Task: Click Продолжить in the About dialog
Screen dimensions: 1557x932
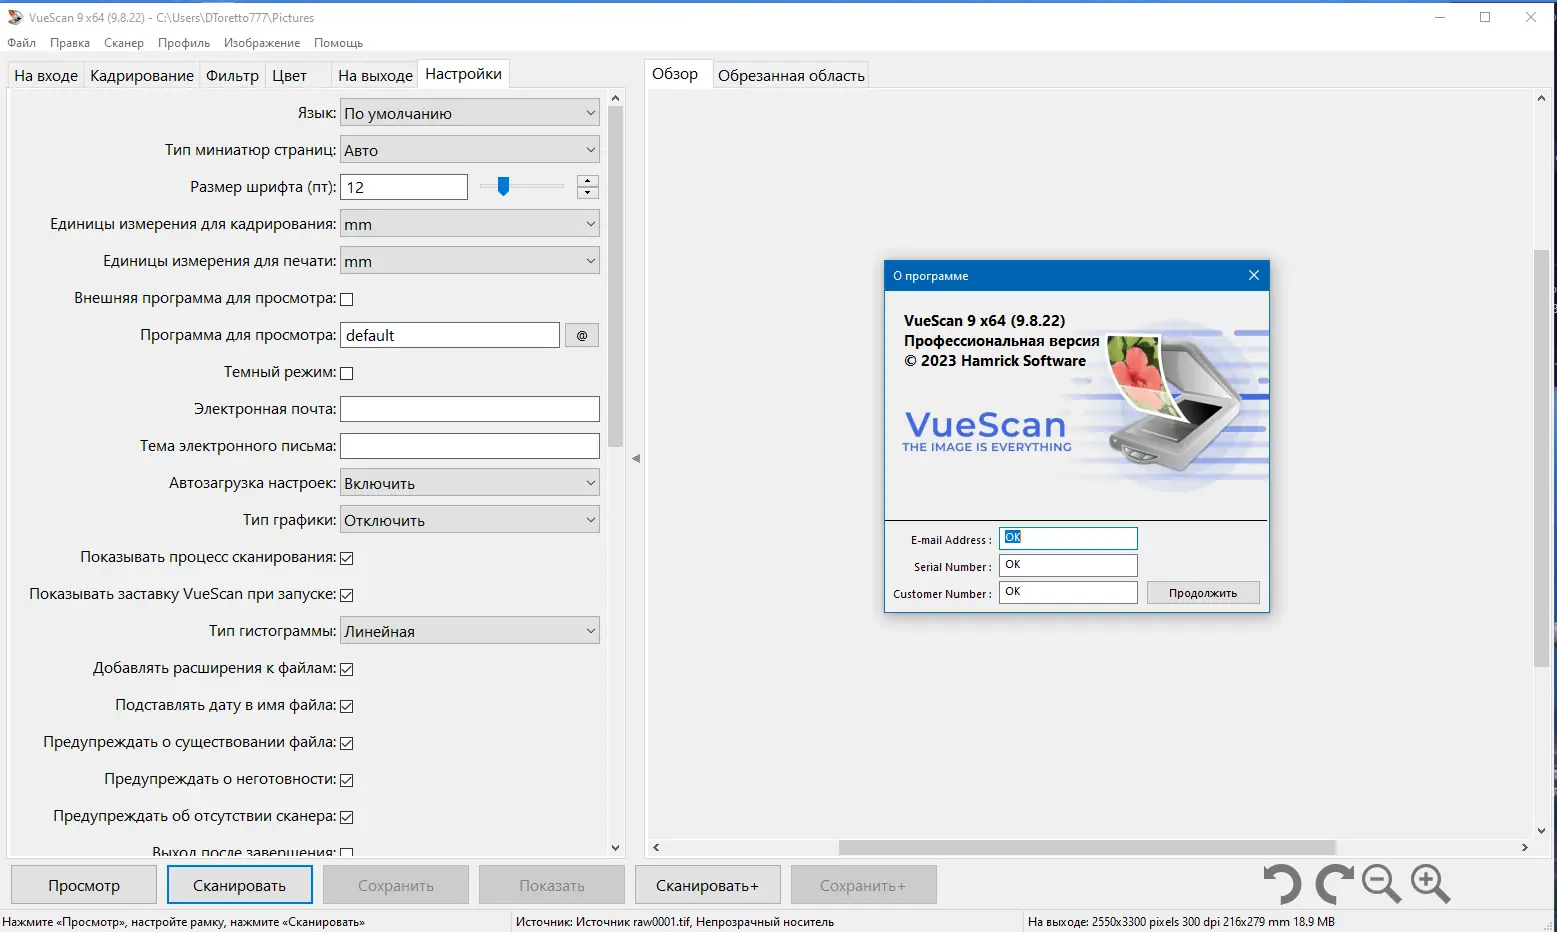Action: tap(1203, 593)
